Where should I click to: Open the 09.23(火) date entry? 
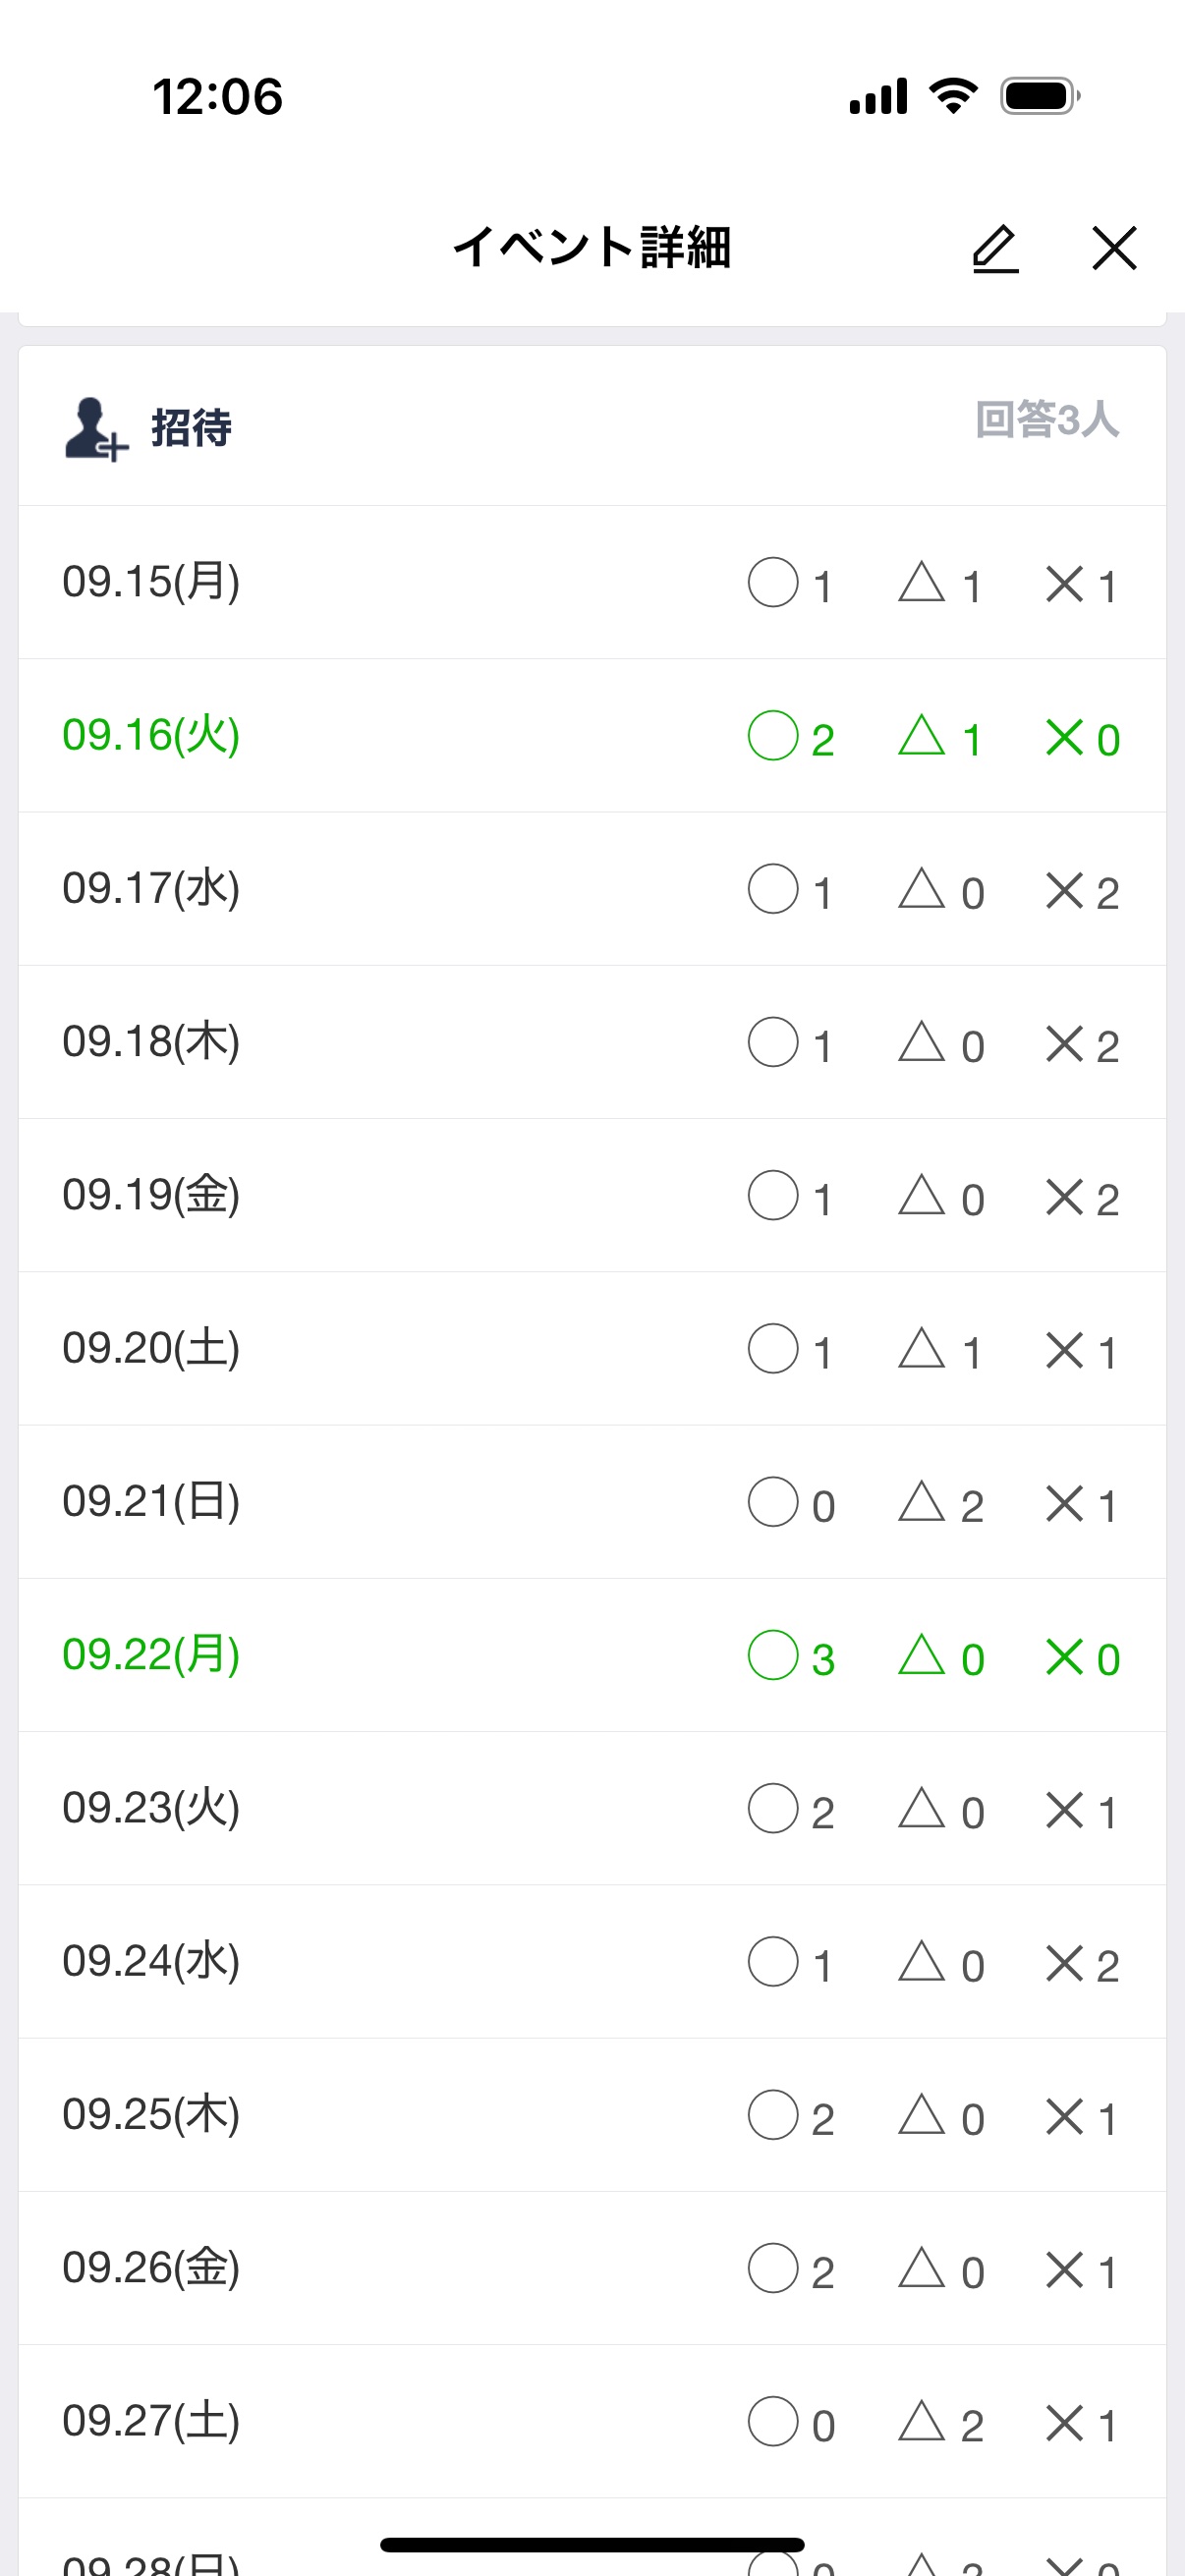[x=151, y=1808]
